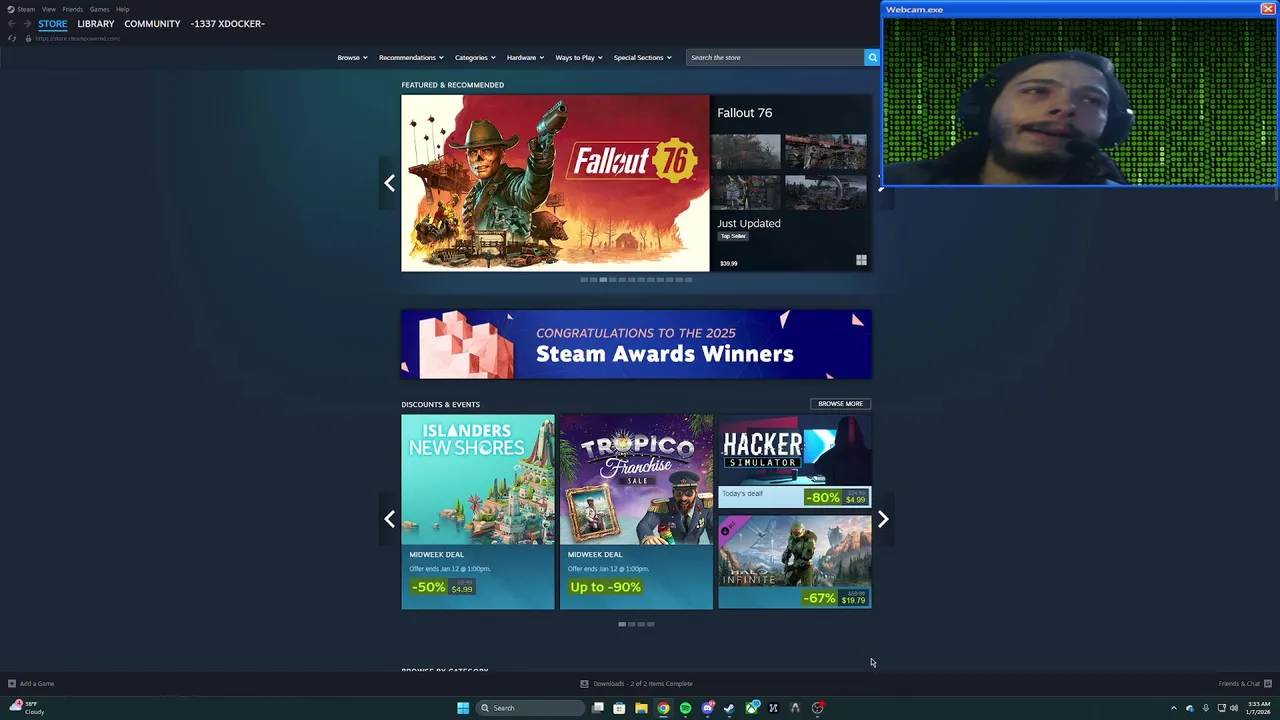Image resolution: width=1280 pixels, height=720 pixels.
Task: Switch to the COMMUNITY tab
Action: [152, 24]
